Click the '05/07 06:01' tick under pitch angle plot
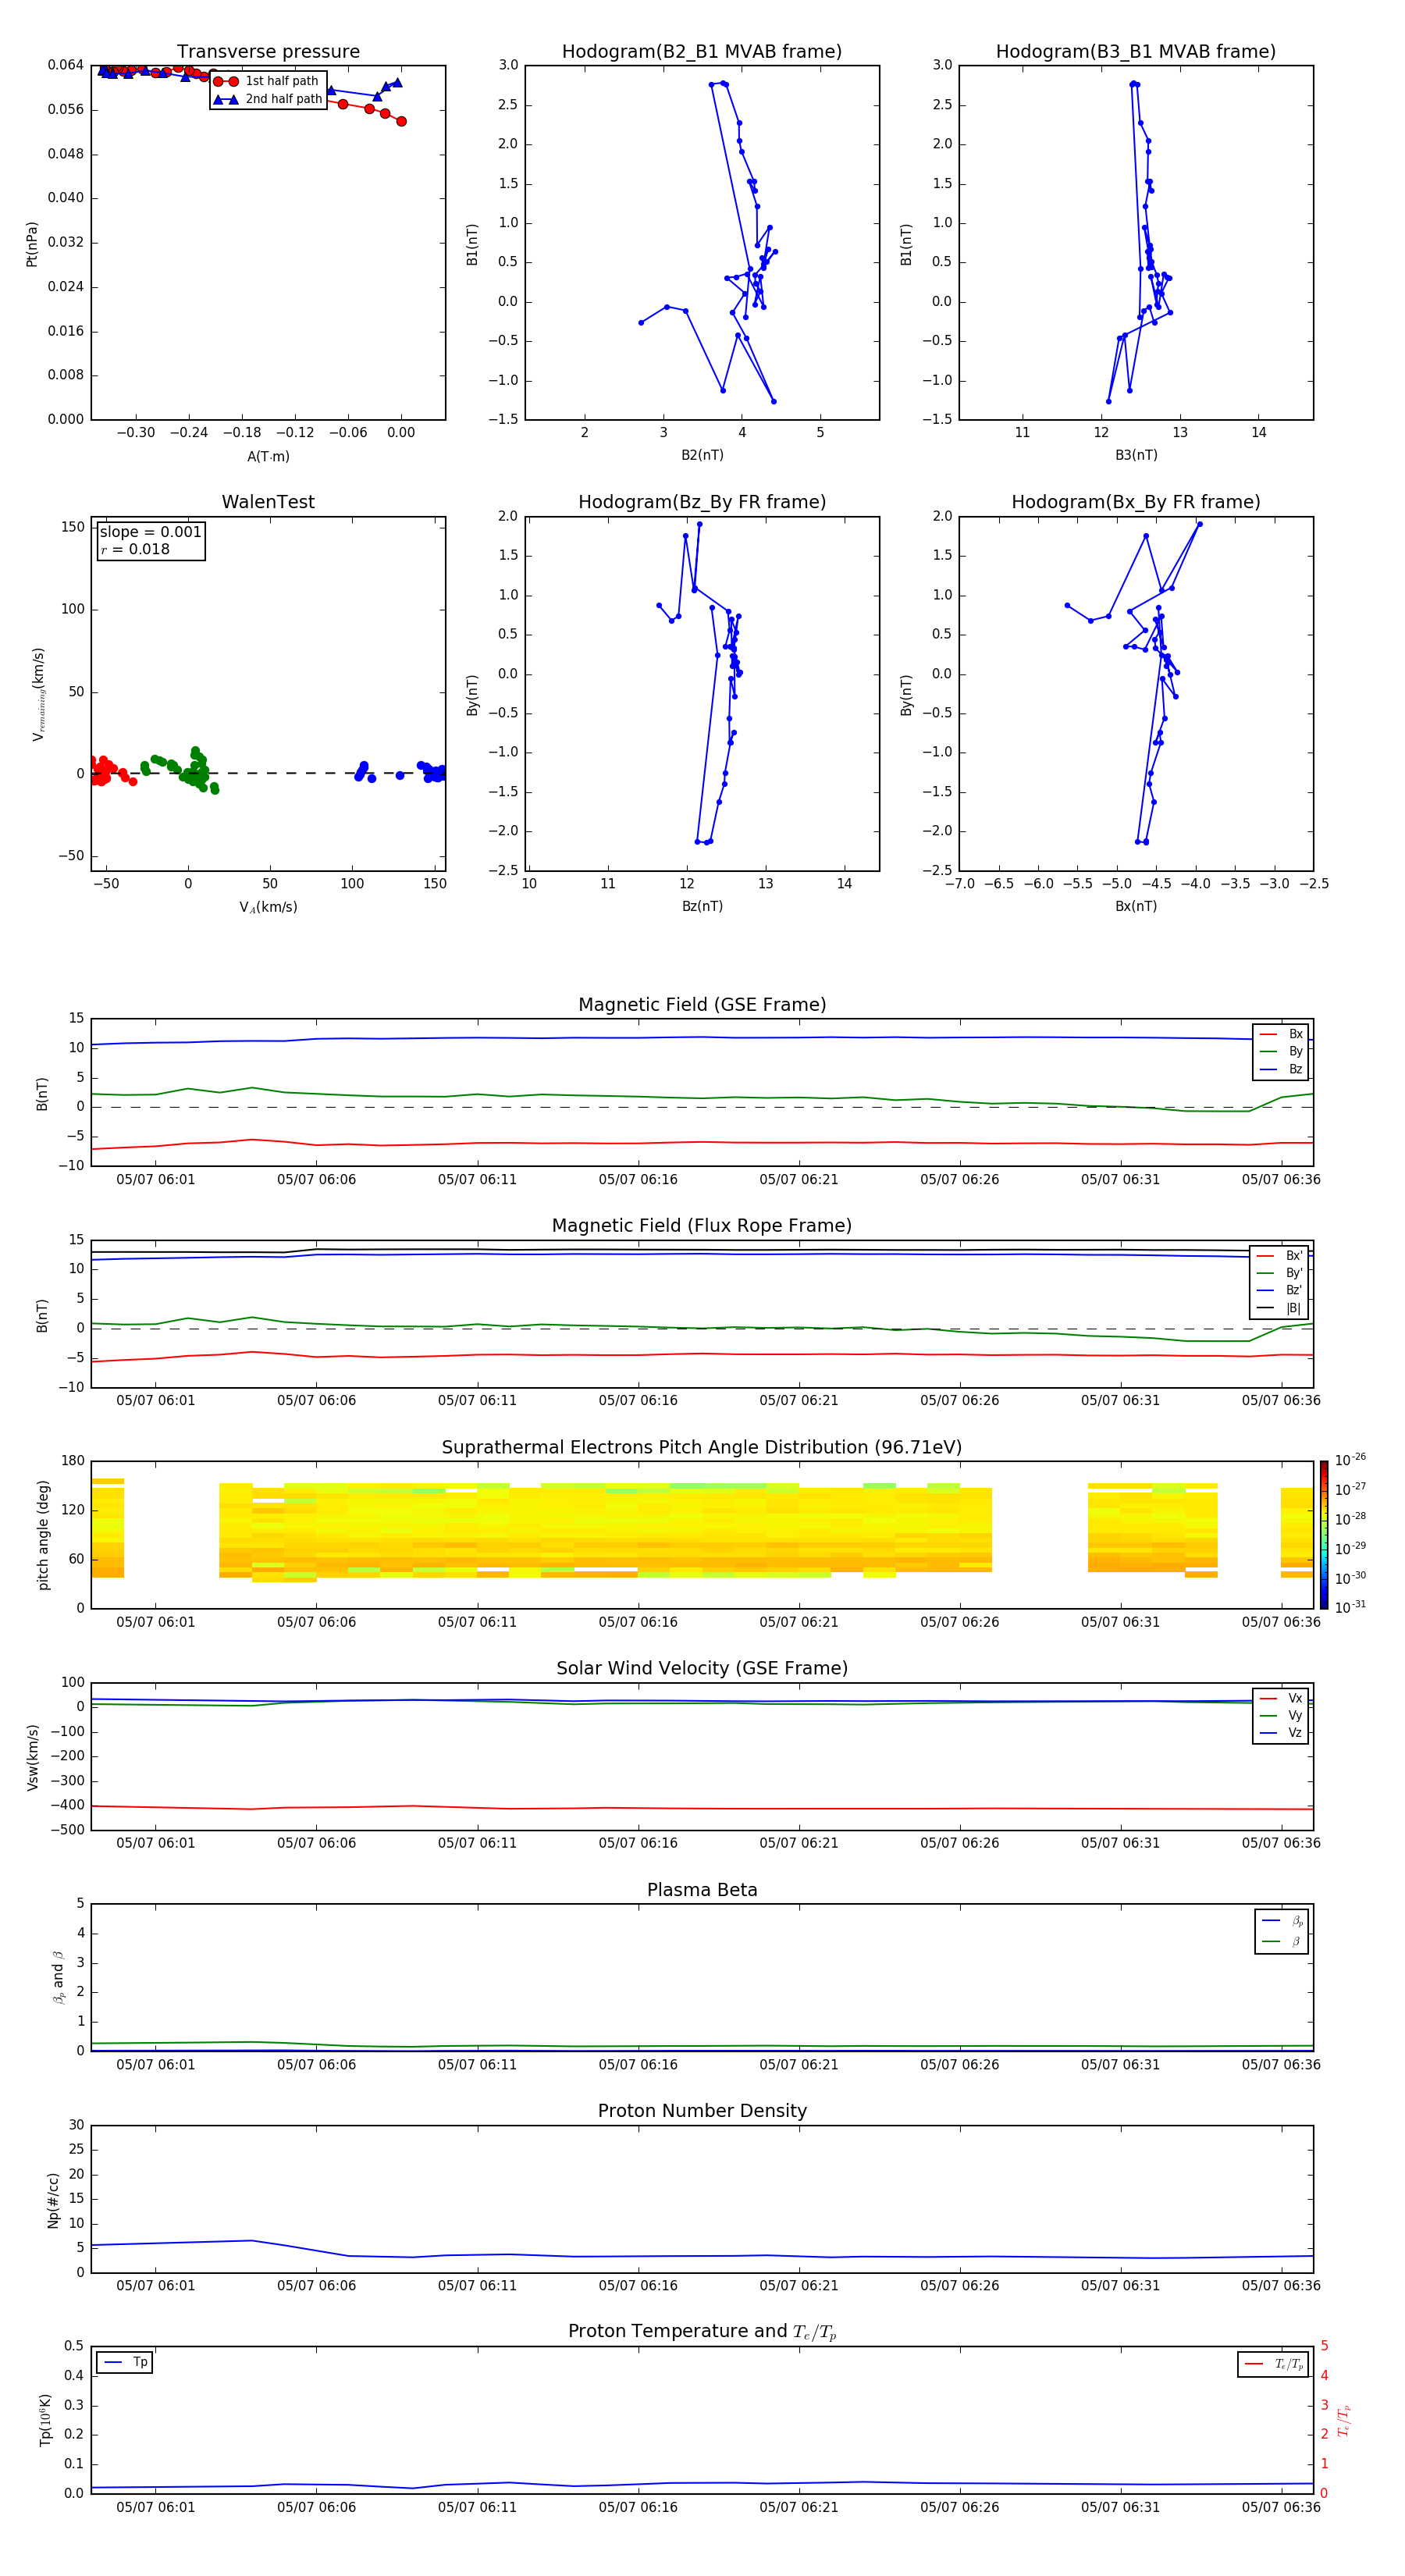1405x2576 pixels. click(x=155, y=1622)
